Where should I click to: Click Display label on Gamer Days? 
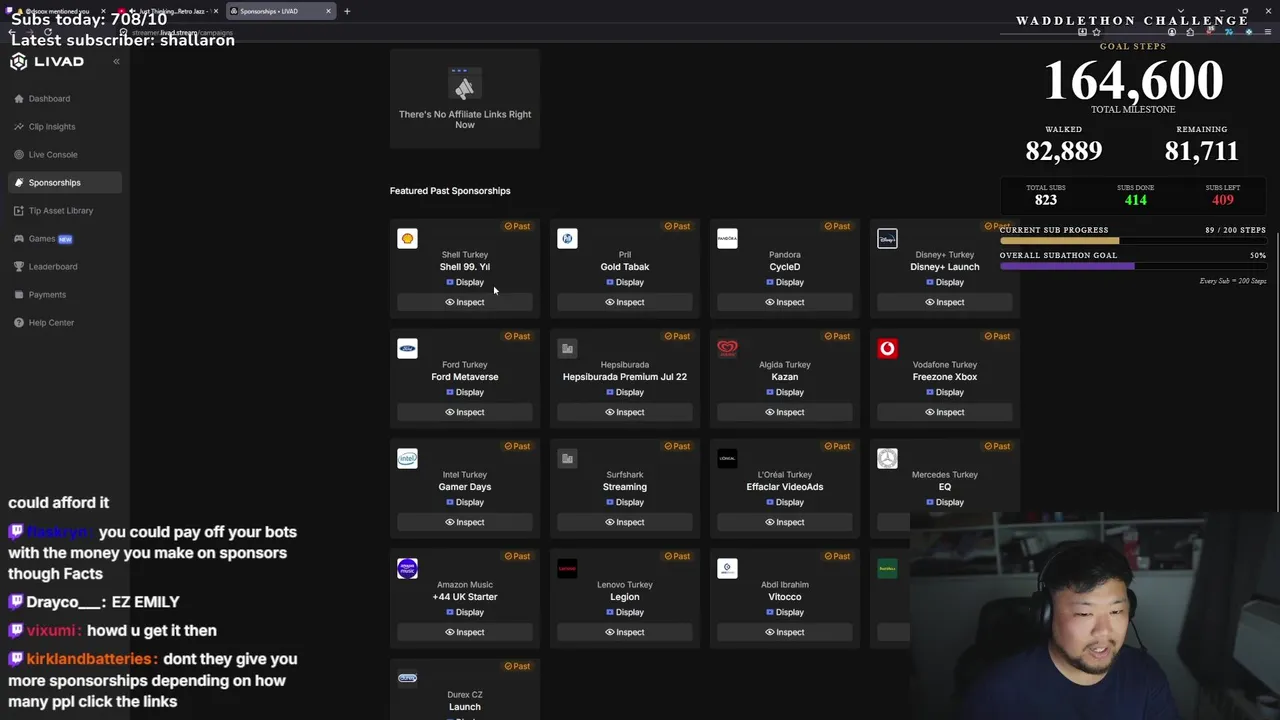click(x=465, y=502)
